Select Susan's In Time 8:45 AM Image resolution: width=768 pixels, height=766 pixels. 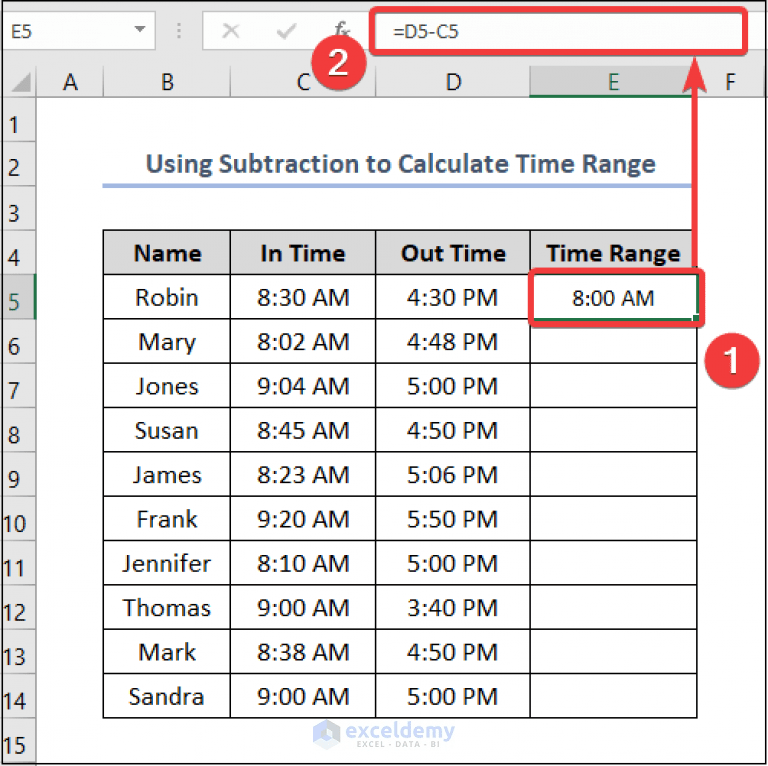click(303, 431)
